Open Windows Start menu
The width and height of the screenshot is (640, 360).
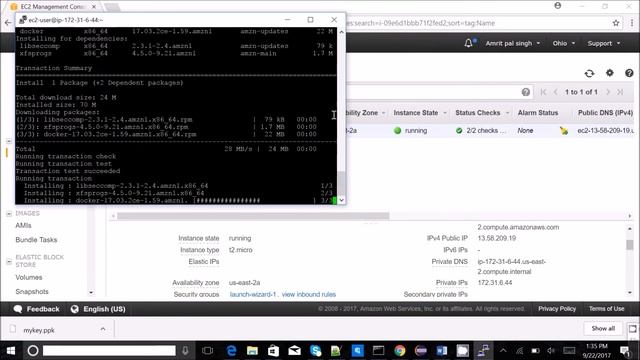[x=11, y=351]
